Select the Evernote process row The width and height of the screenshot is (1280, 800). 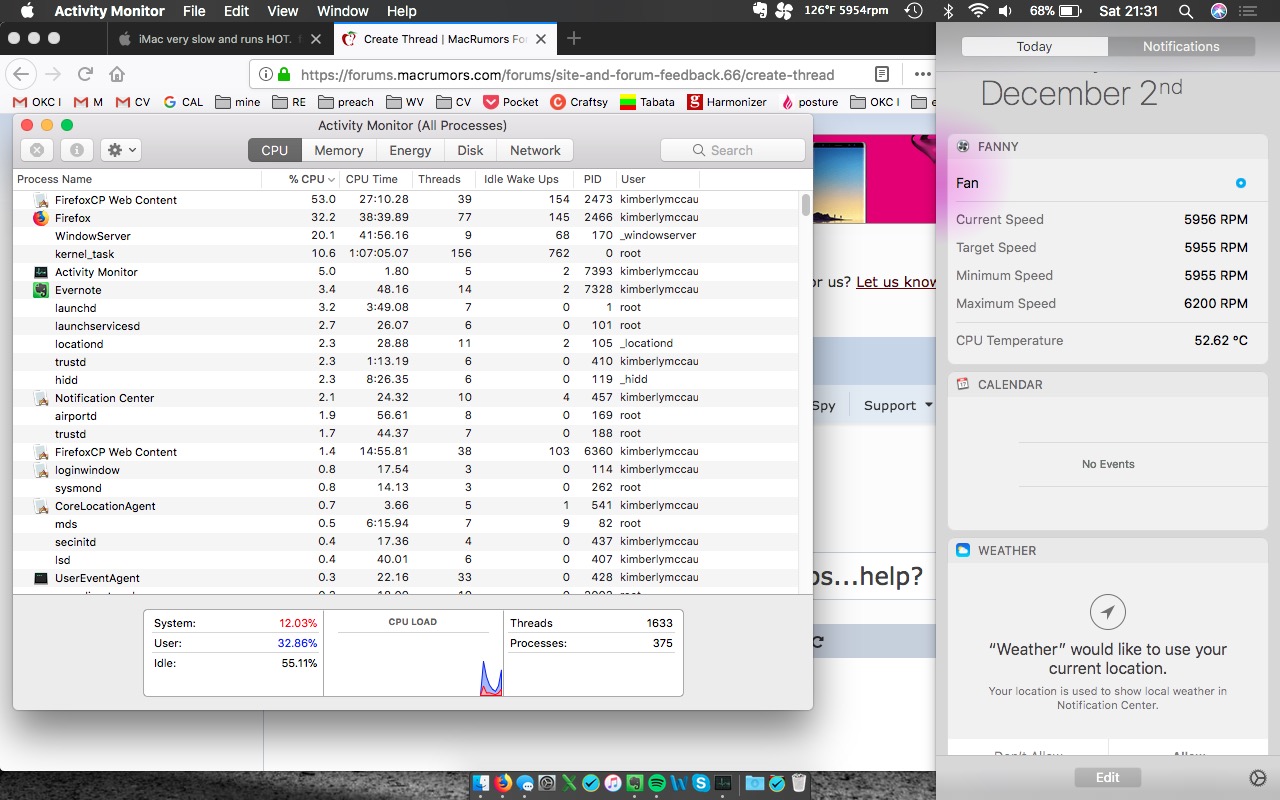point(405,290)
